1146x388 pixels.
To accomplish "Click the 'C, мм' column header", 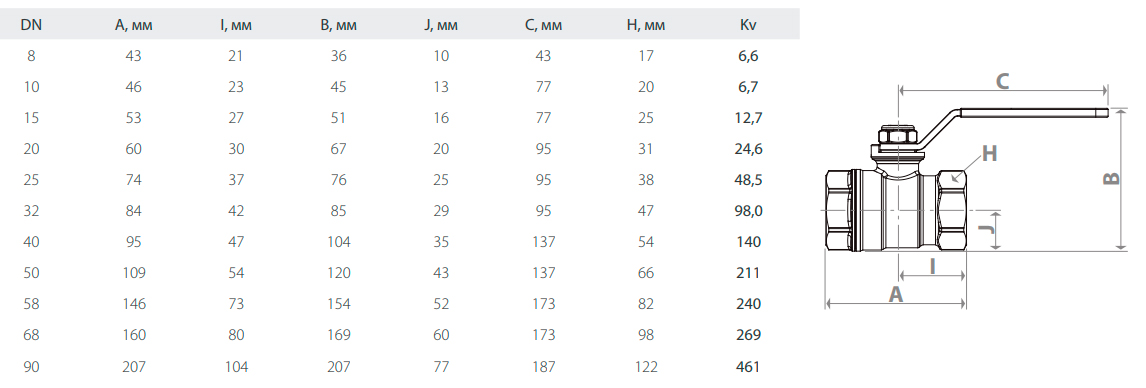I will [543, 25].
